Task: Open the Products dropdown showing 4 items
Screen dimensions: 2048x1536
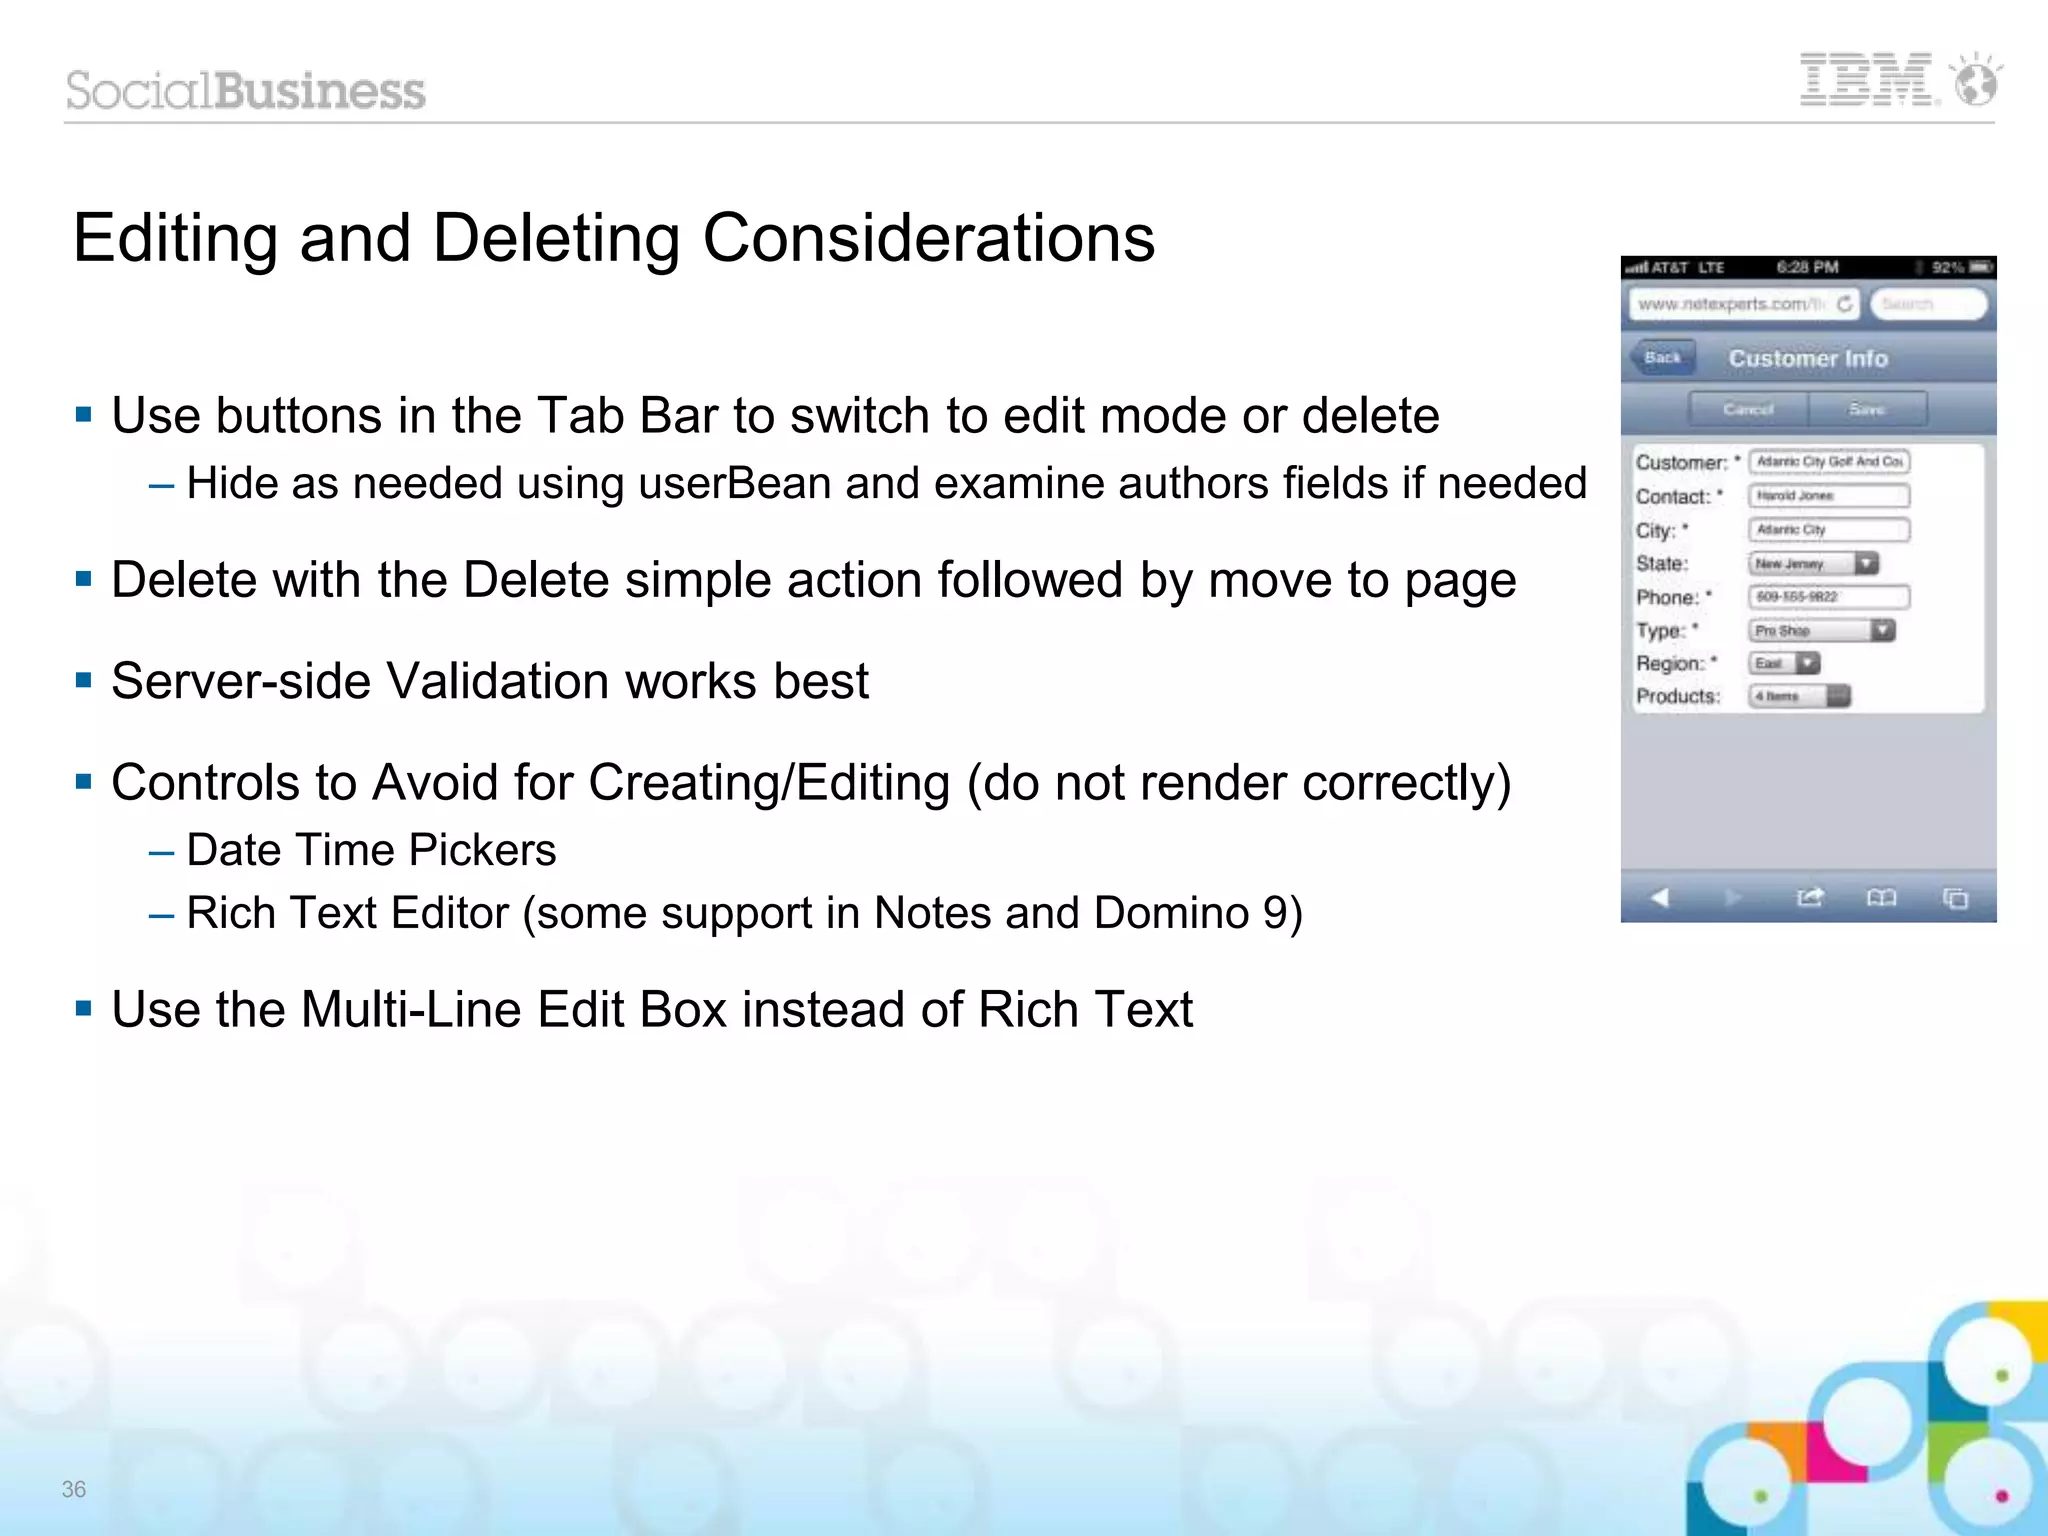Action: 1800,696
